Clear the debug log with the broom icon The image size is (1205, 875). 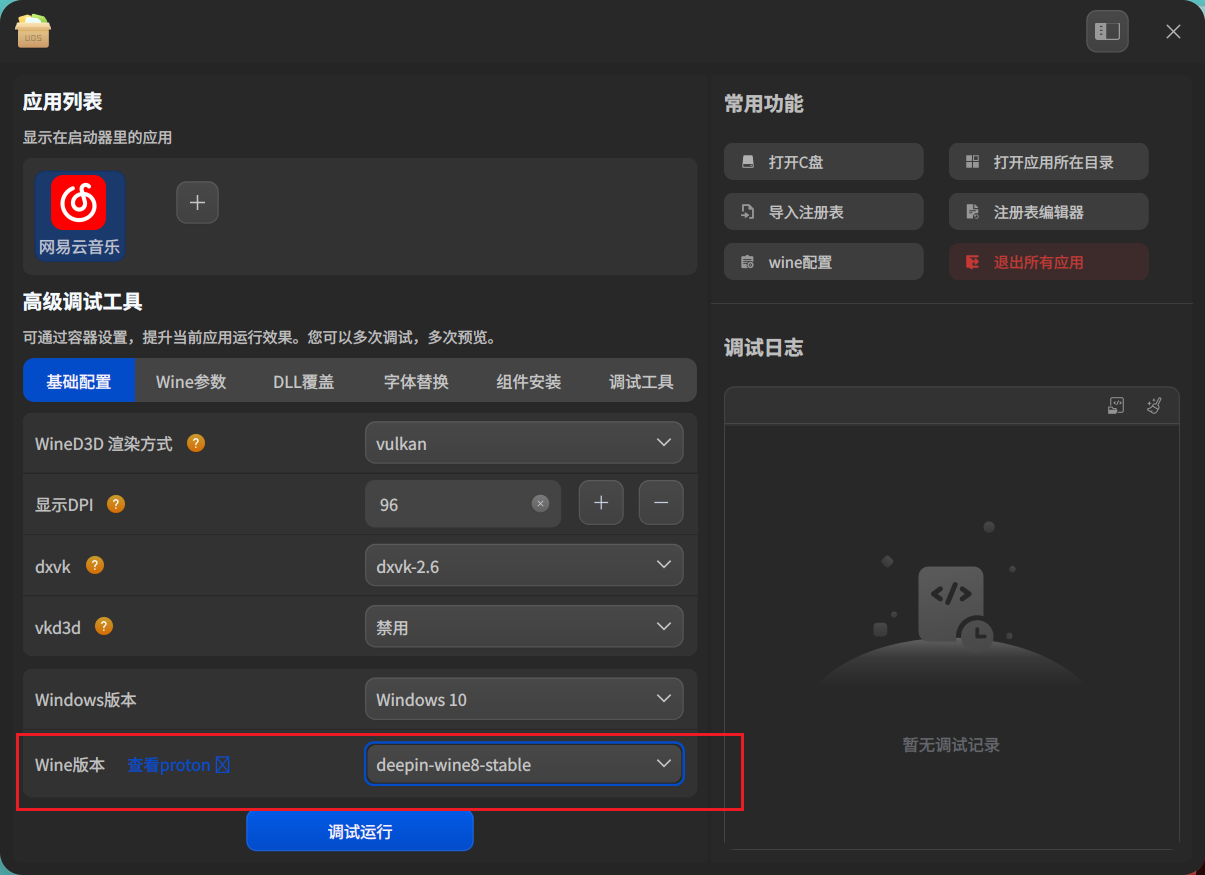coord(1154,406)
